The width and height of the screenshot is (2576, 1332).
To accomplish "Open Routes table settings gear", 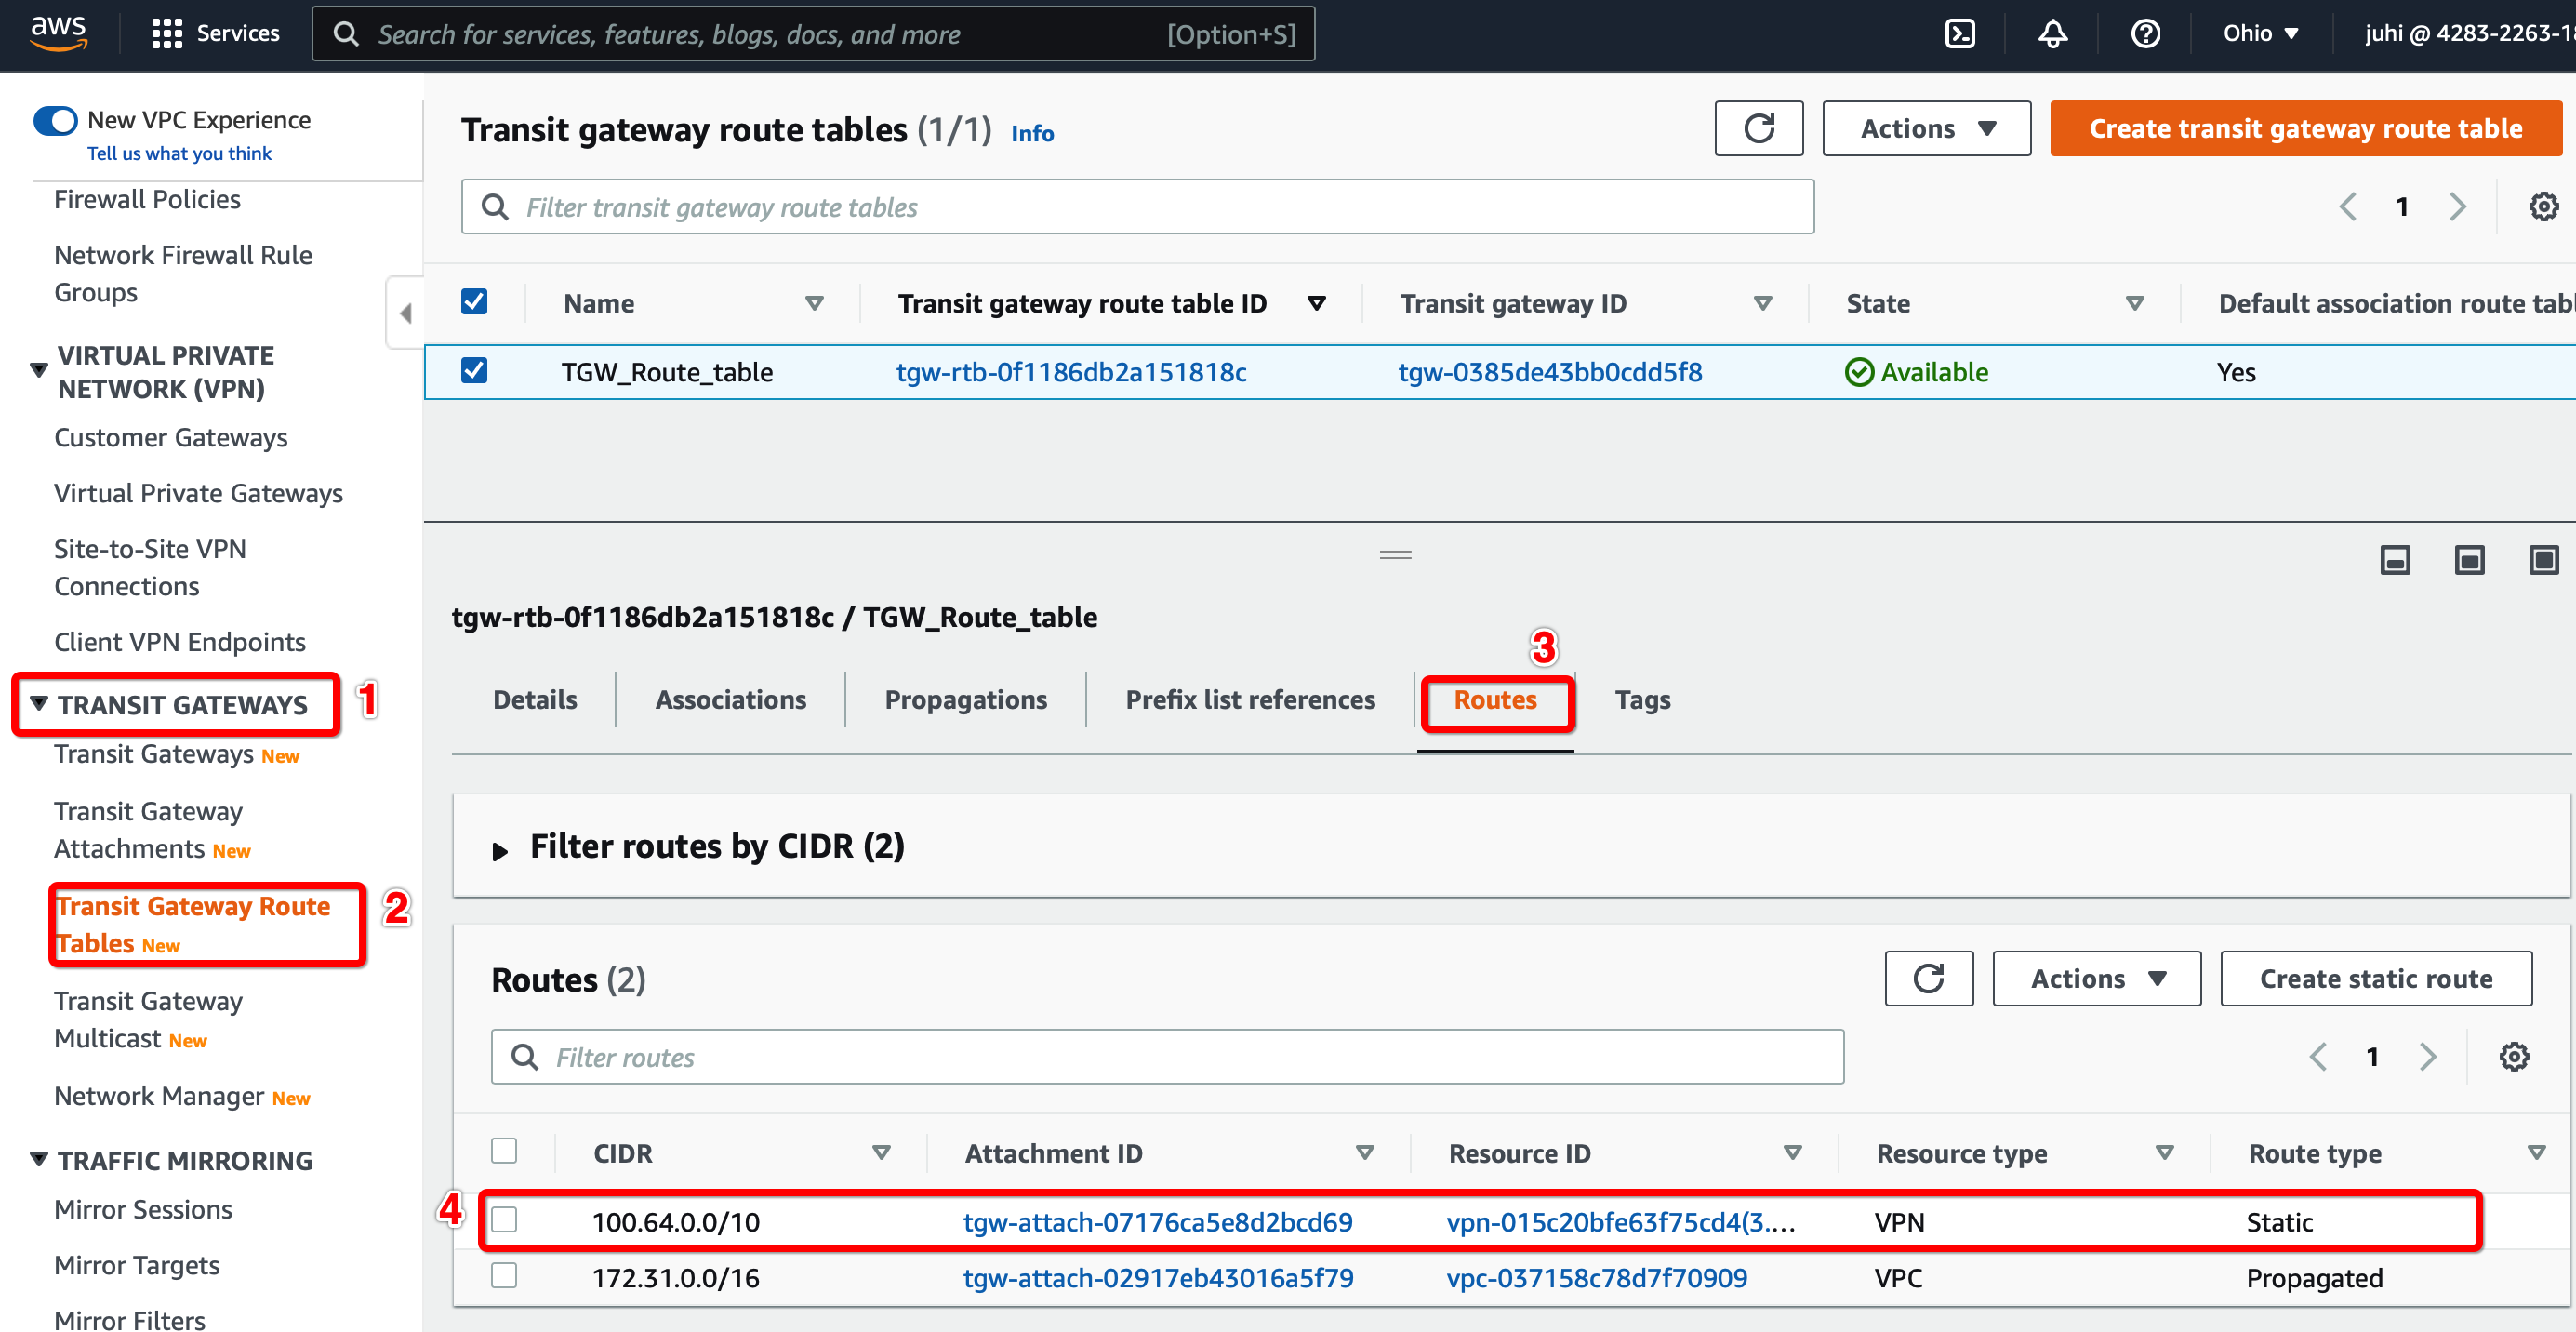I will pos(2514,1057).
